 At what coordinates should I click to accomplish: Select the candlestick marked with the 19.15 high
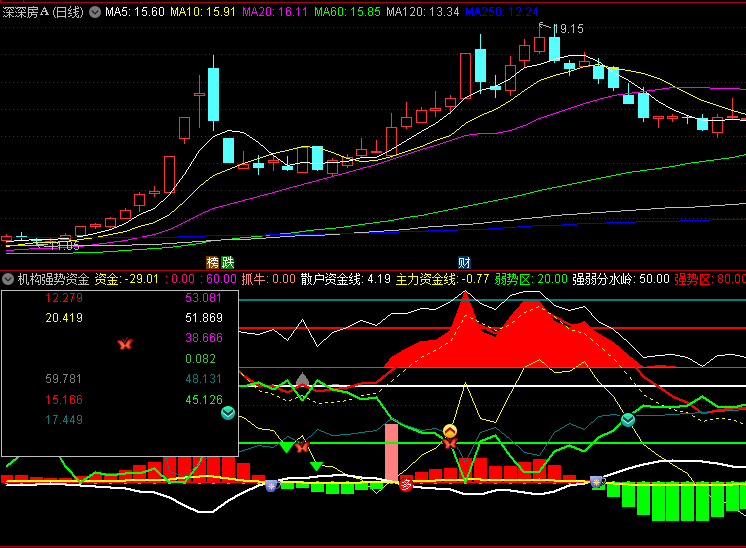pos(540,40)
